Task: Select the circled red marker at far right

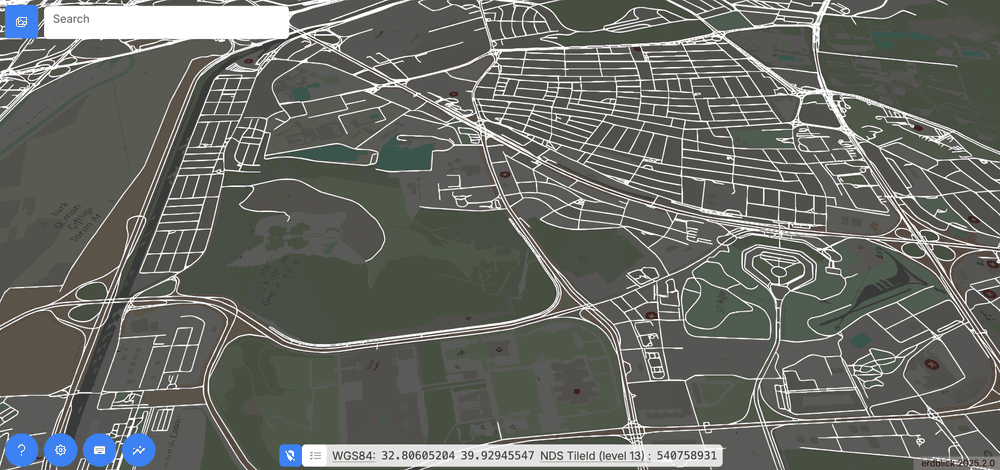Action: [x=933, y=364]
